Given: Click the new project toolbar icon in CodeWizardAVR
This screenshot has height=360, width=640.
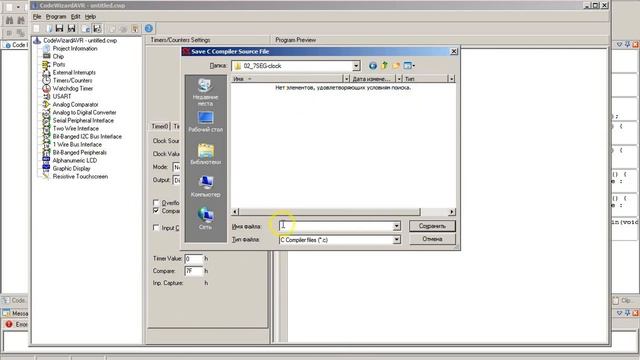Looking at the screenshot, I should [36, 28].
